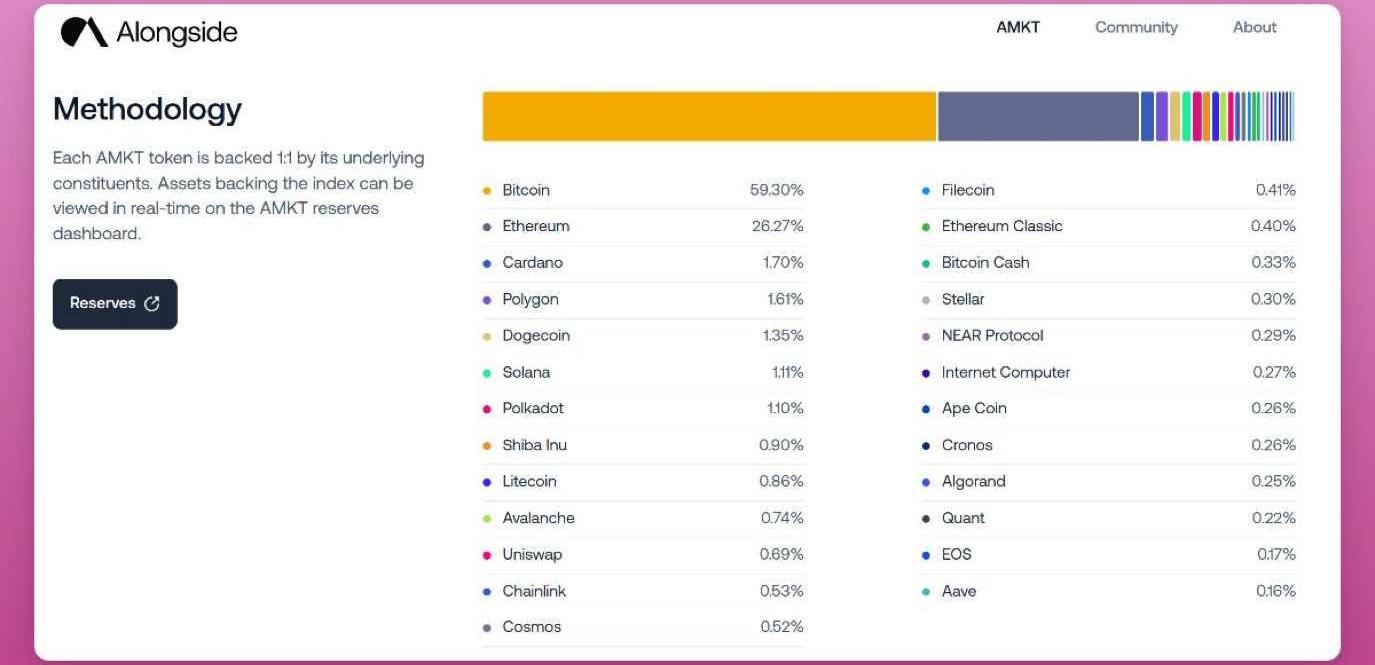
Task: Click the blue dot beside Filecoin
Action: click(926, 190)
